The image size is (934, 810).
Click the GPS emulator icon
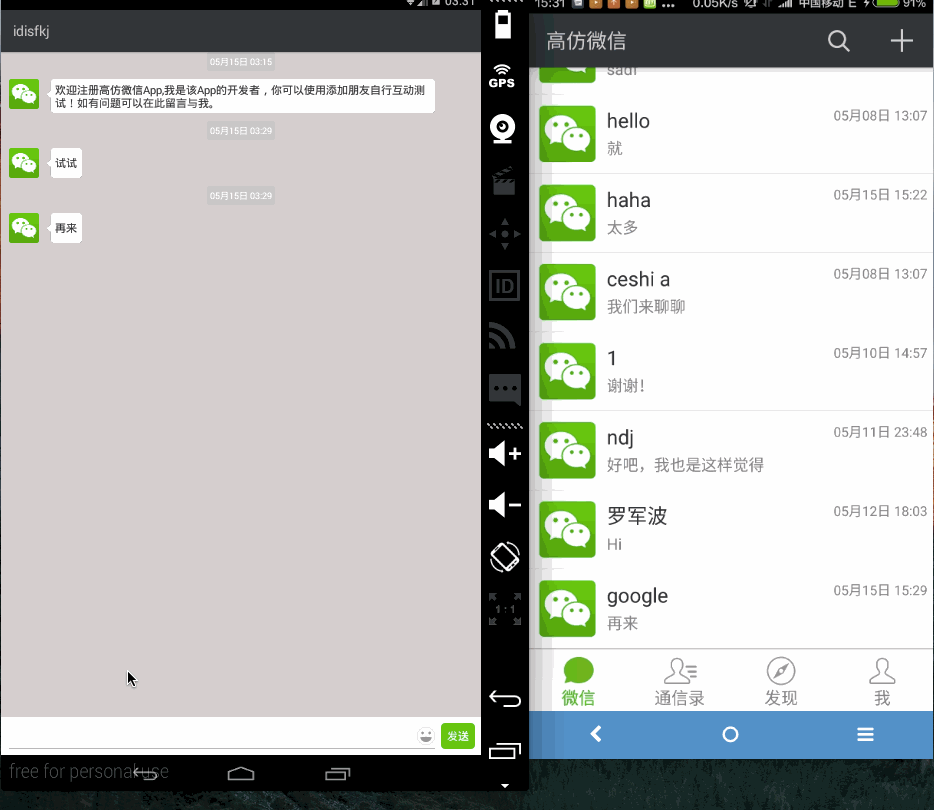pyautogui.click(x=503, y=76)
